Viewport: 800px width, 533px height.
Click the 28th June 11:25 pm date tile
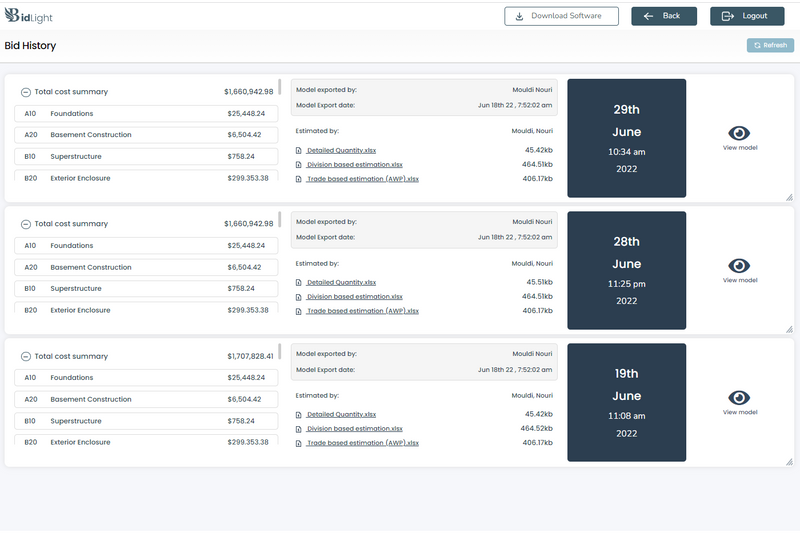coord(627,270)
